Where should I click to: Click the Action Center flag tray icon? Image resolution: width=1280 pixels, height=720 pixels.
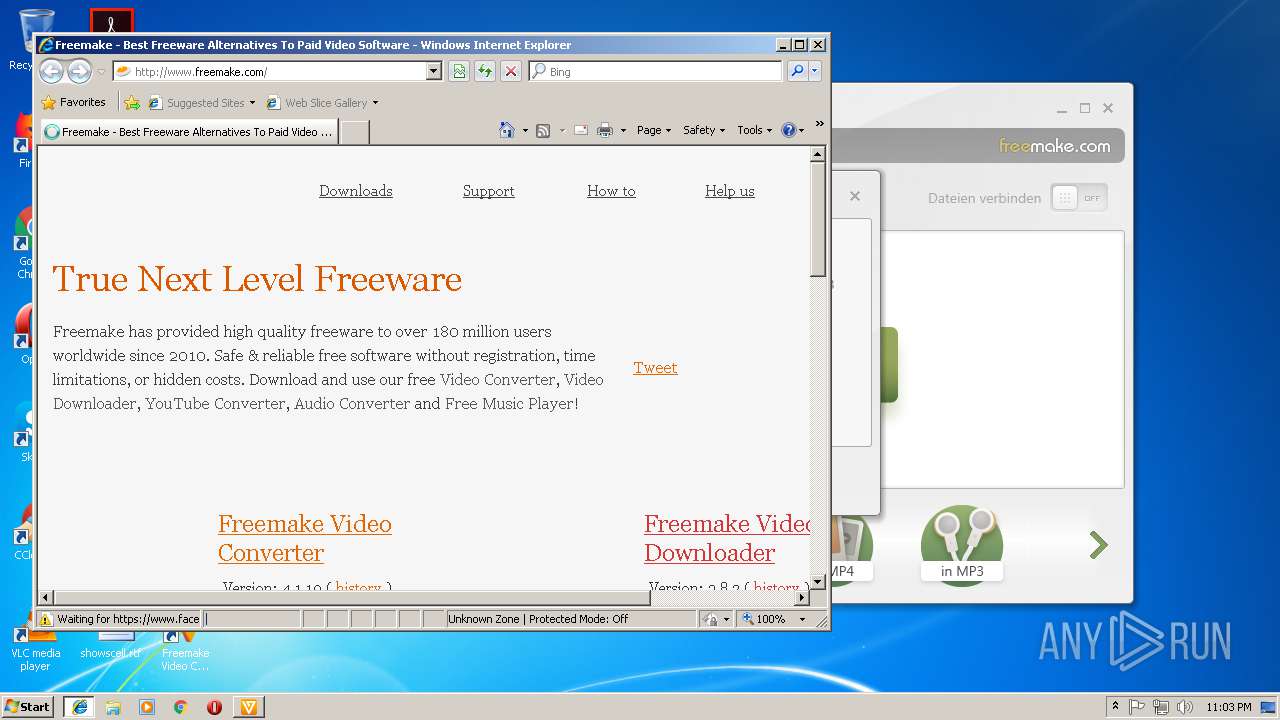tap(1137, 707)
